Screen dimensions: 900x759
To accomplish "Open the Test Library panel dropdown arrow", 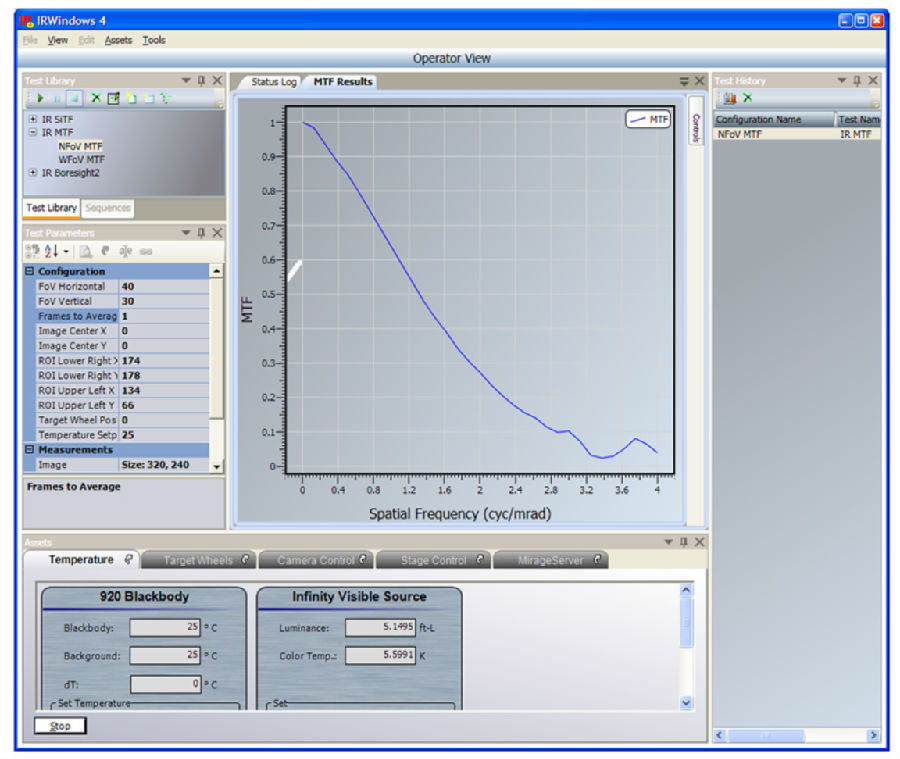I will (x=186, y=80).
